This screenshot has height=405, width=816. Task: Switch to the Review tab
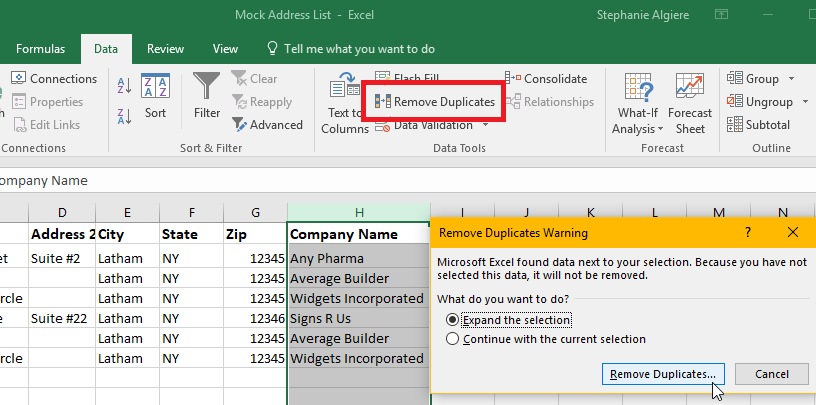[x=165, y=48]
